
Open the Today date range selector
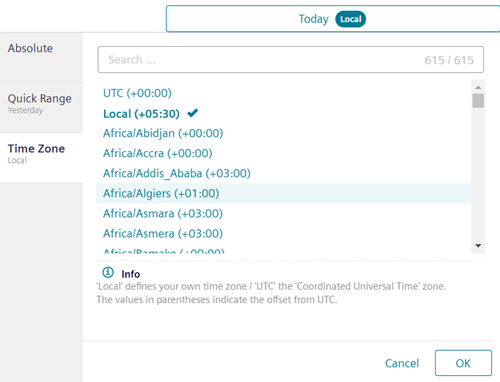pyautogui.click(x=333, y=19)
